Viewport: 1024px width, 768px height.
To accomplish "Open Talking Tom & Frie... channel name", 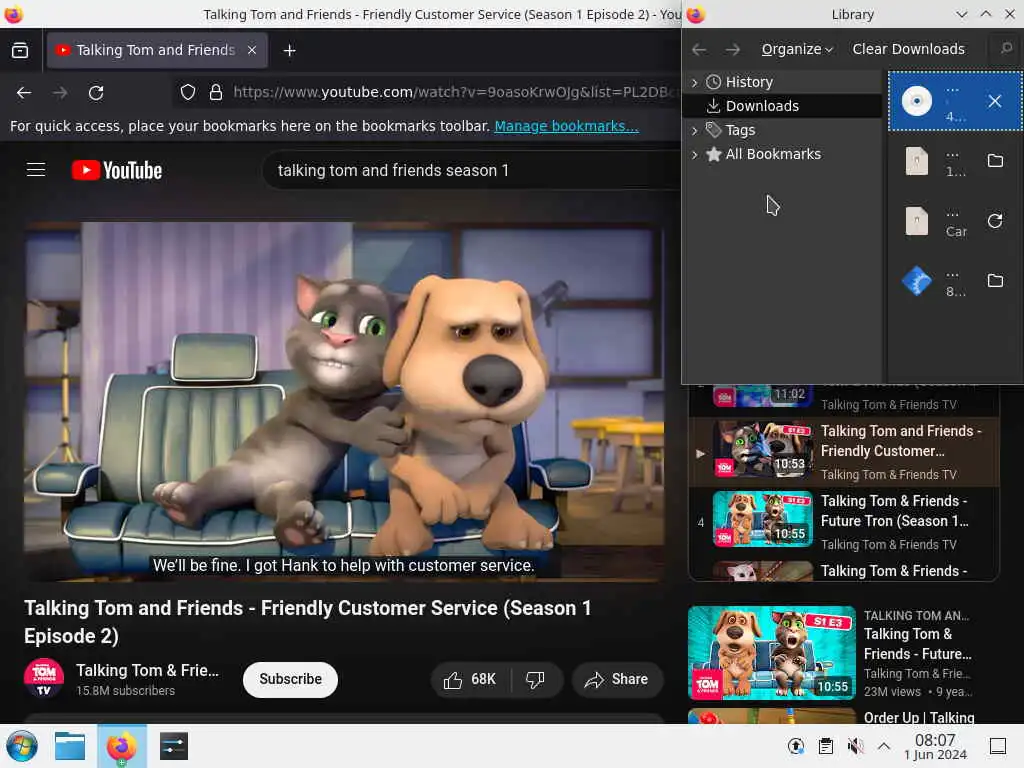I will point(147,671).
